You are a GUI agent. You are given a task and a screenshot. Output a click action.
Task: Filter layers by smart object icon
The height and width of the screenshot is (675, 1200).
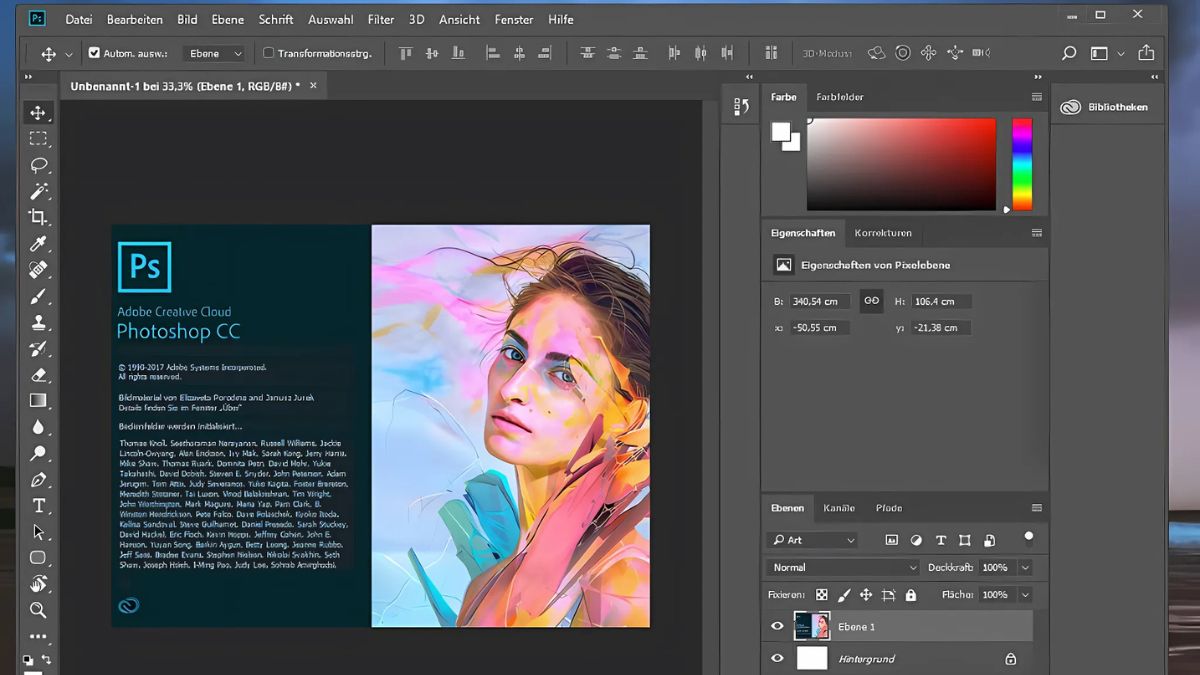pyautogui.click(x=989, y=540)
